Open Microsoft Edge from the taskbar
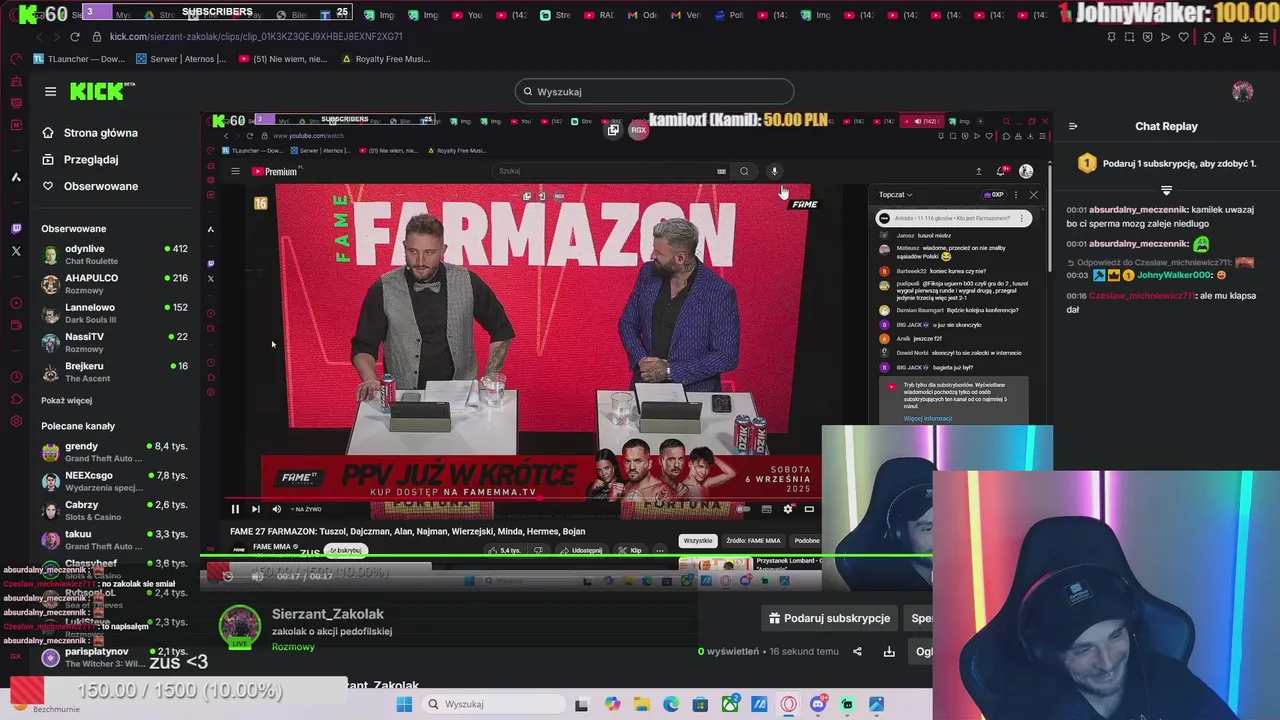1280x720 pixels. pos(670,704)
